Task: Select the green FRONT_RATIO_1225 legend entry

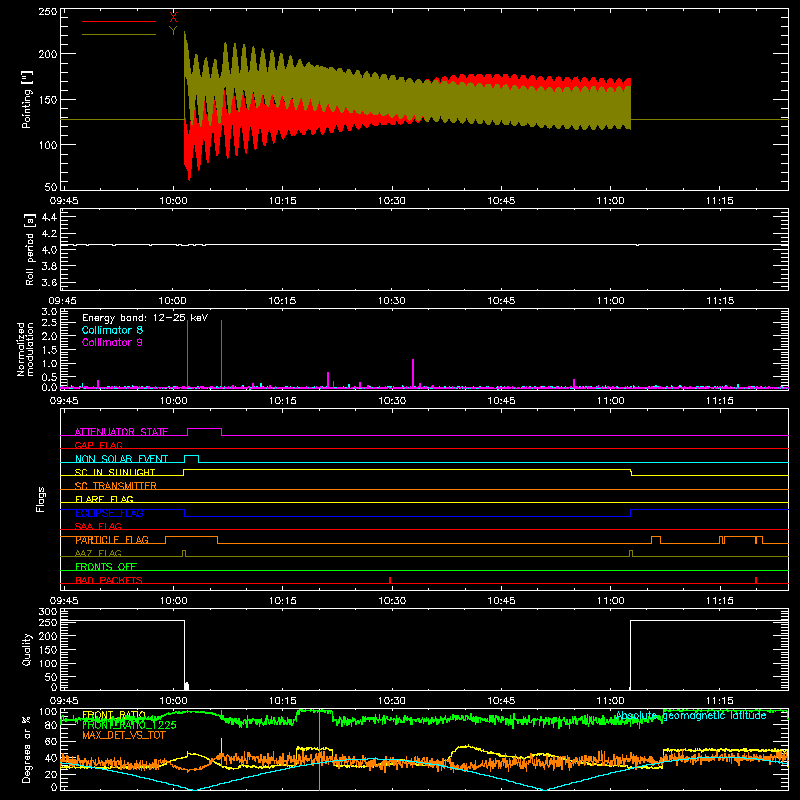Action: 129,725
